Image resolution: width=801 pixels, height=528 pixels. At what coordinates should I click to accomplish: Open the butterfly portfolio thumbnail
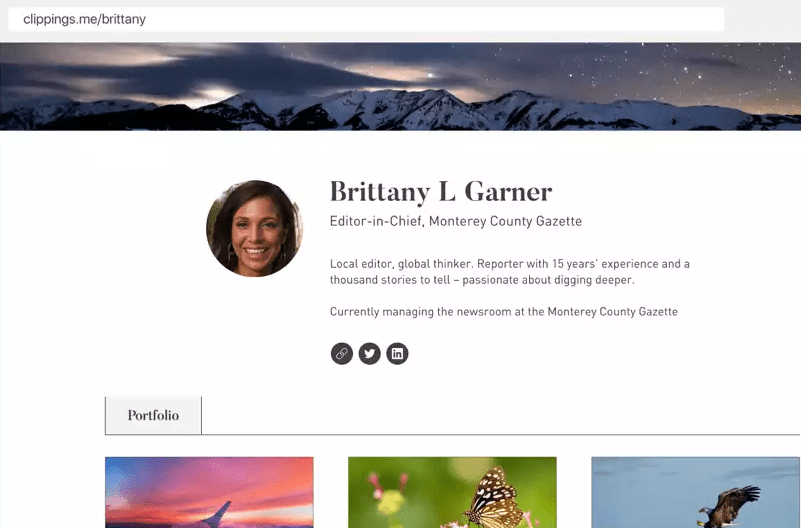pos(452,492)
